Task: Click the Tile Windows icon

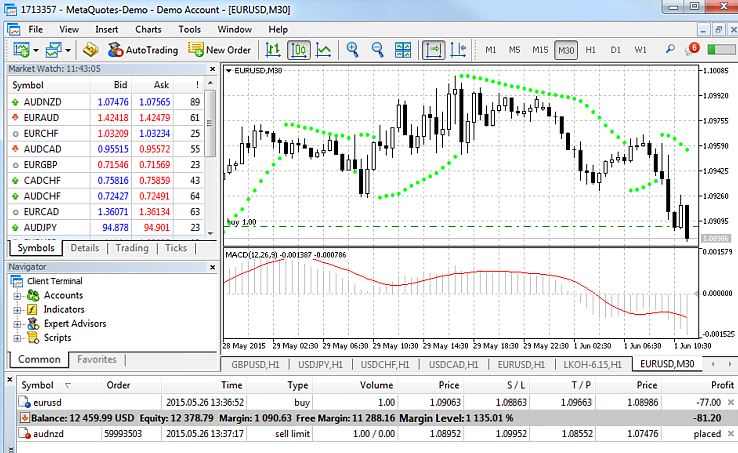Action: [403, 49]
